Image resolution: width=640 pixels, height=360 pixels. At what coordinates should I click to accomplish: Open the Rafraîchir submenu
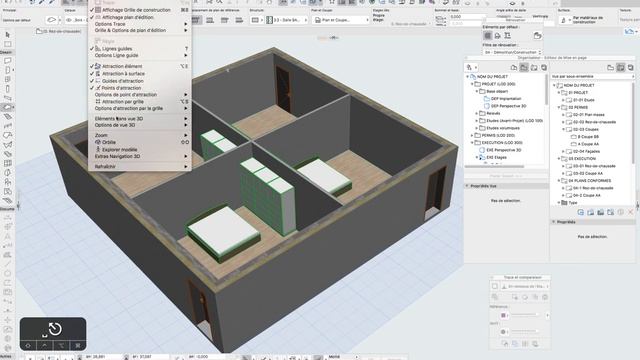[x=140, y=167]
